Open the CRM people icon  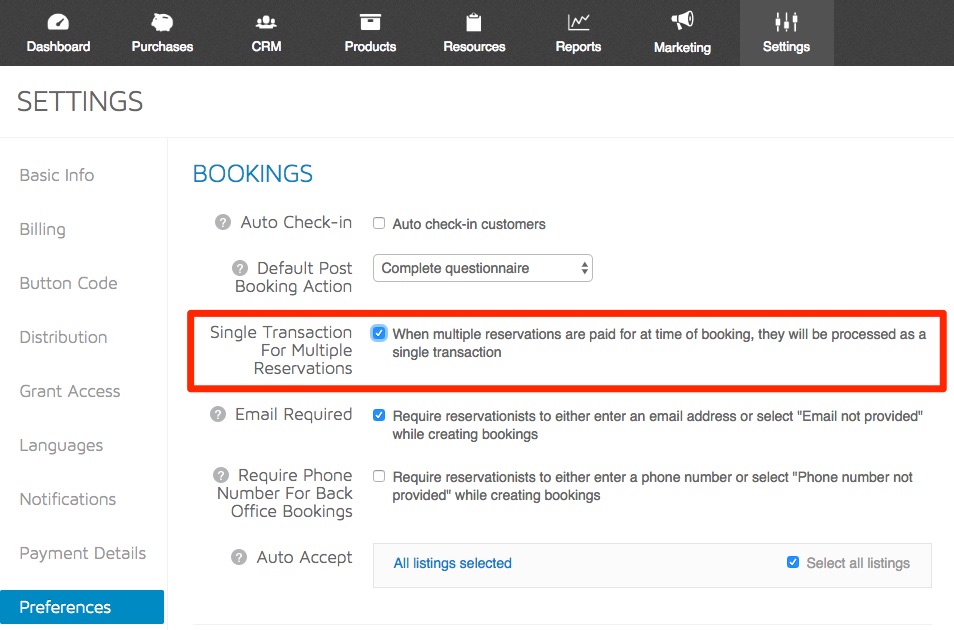point(266,23)
